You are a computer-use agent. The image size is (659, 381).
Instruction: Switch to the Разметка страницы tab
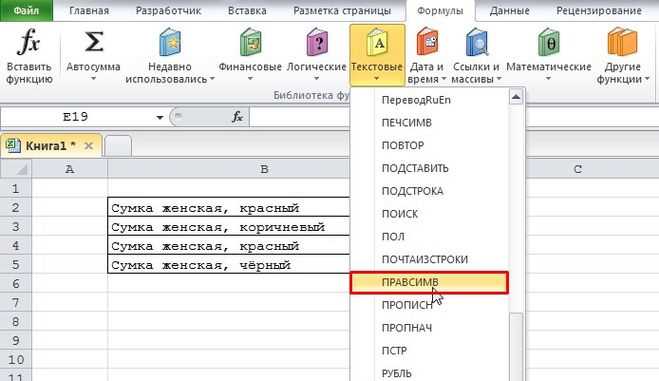342,11
